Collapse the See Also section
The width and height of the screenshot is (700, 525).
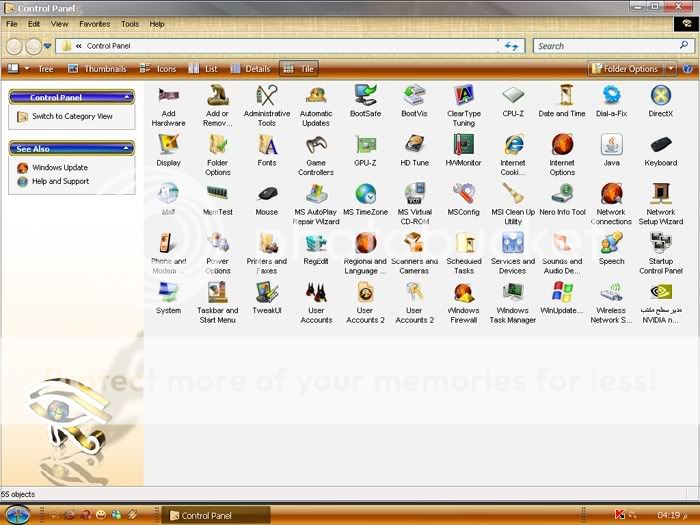(127, 148)
